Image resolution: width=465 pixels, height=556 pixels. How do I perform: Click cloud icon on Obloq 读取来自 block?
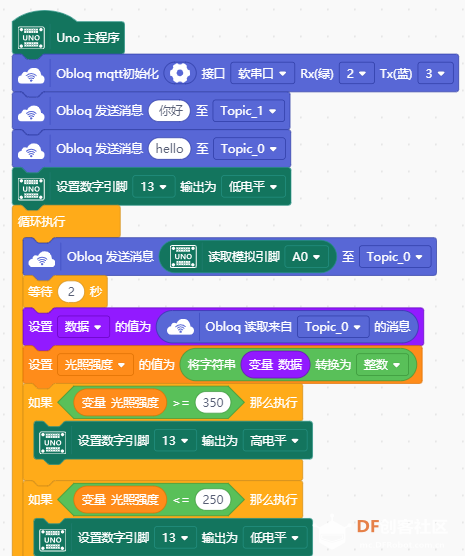tap(181, 327)
